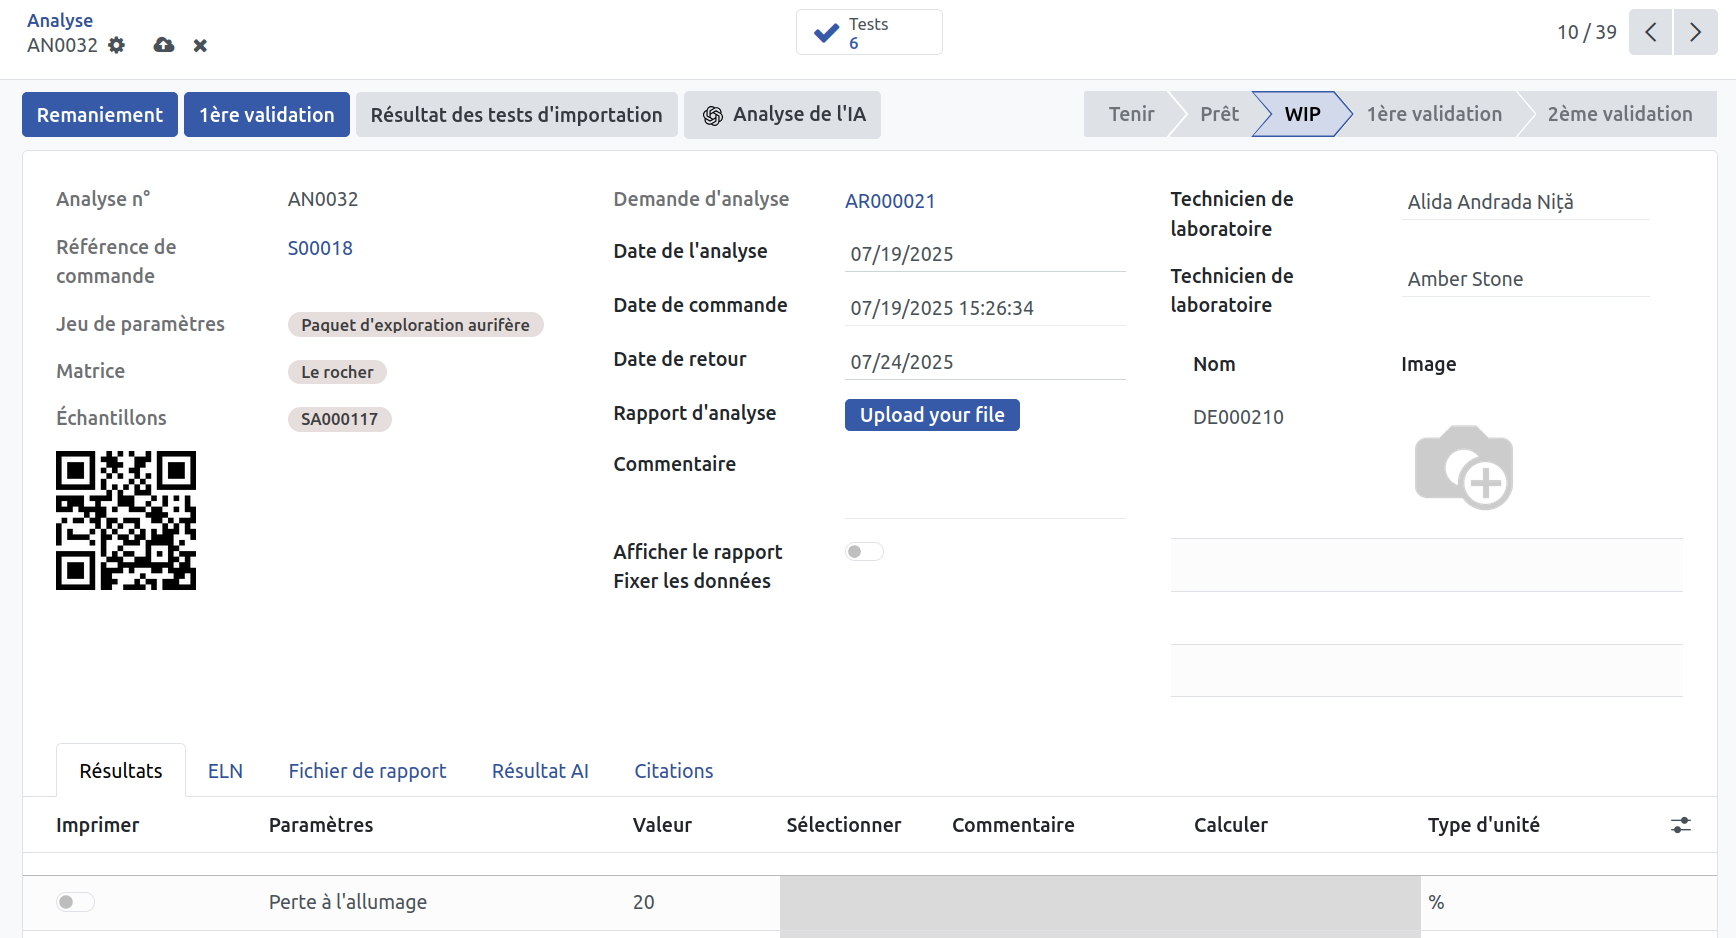Go to previous record arrow
Screen dimensions: 1736x938
[1650, 32]
